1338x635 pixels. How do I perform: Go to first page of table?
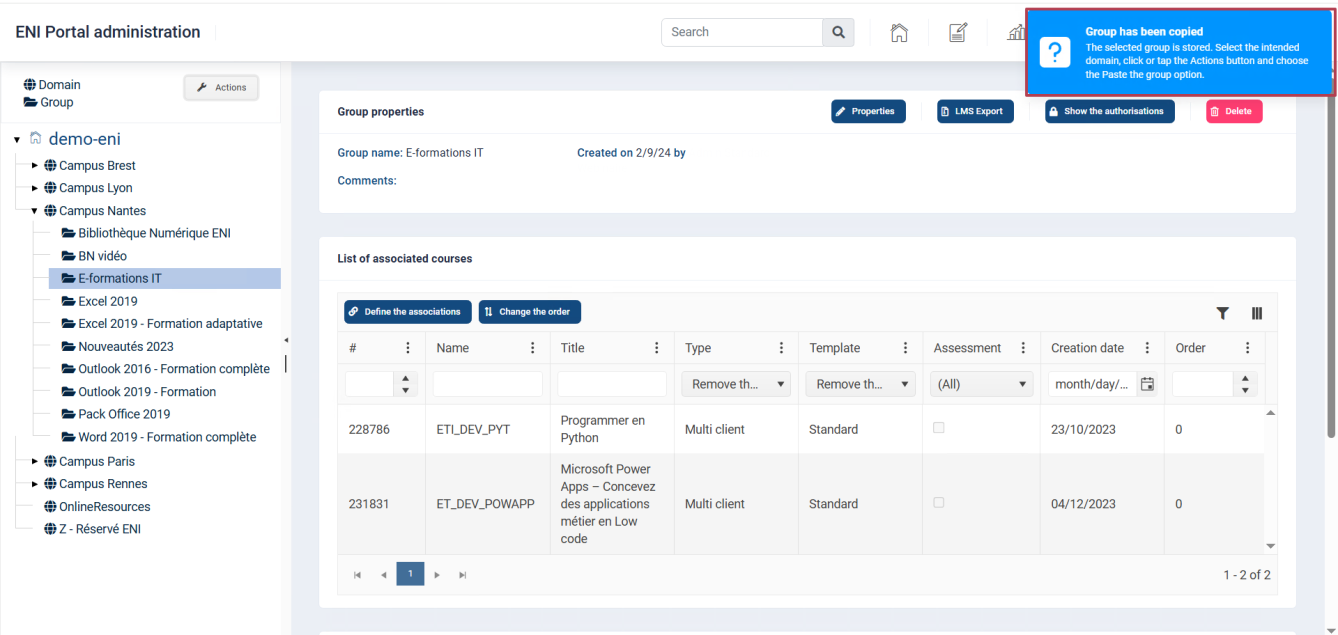tap(358, 575)
